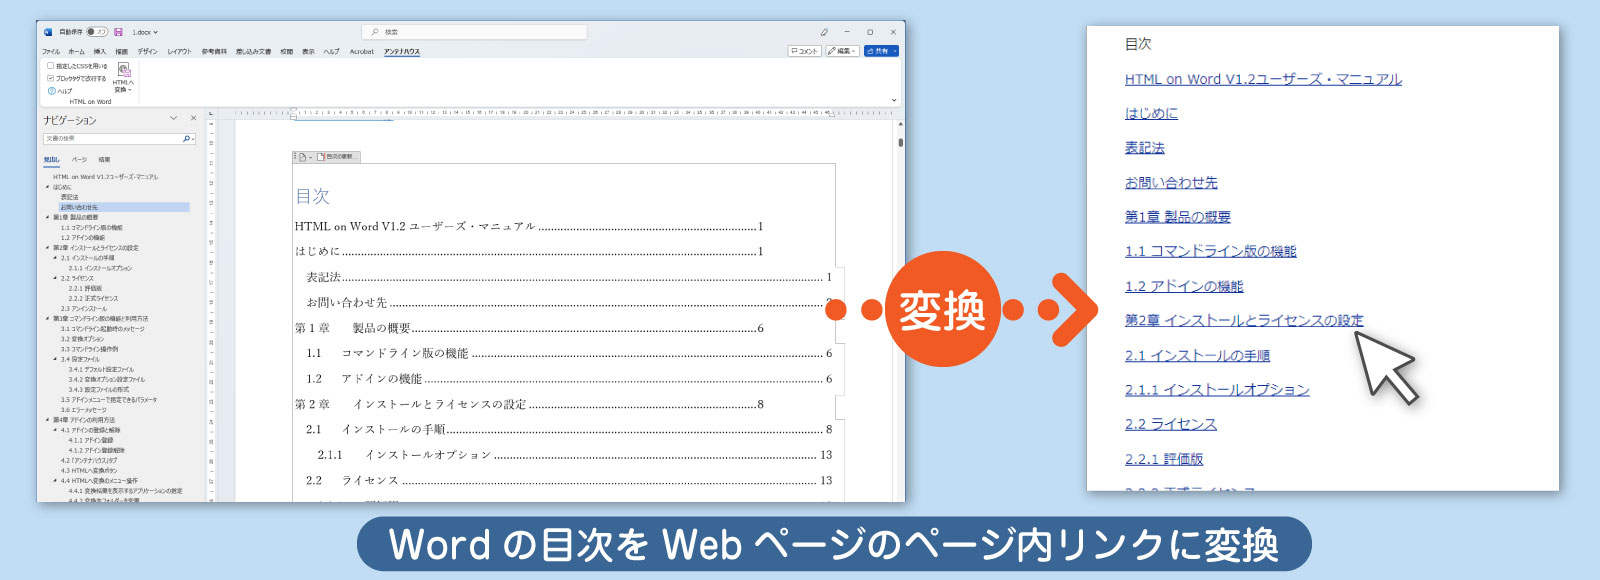
Task: Click the tab selector at ruler corner
Action: click(211, 113)
